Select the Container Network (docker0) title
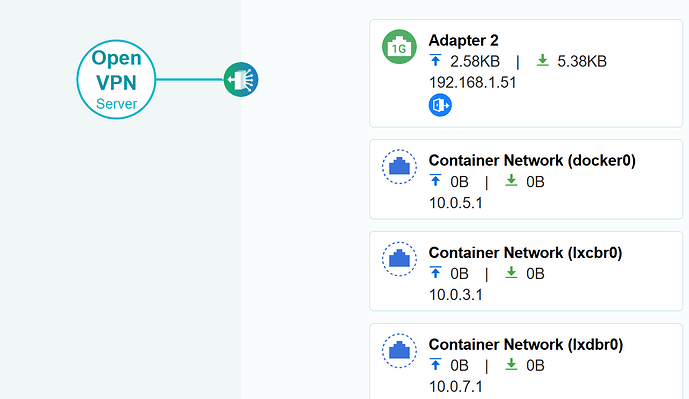Image resolution: width=689 pixels, height=399 pixels. pyautogui.click(x=532, y=161)
